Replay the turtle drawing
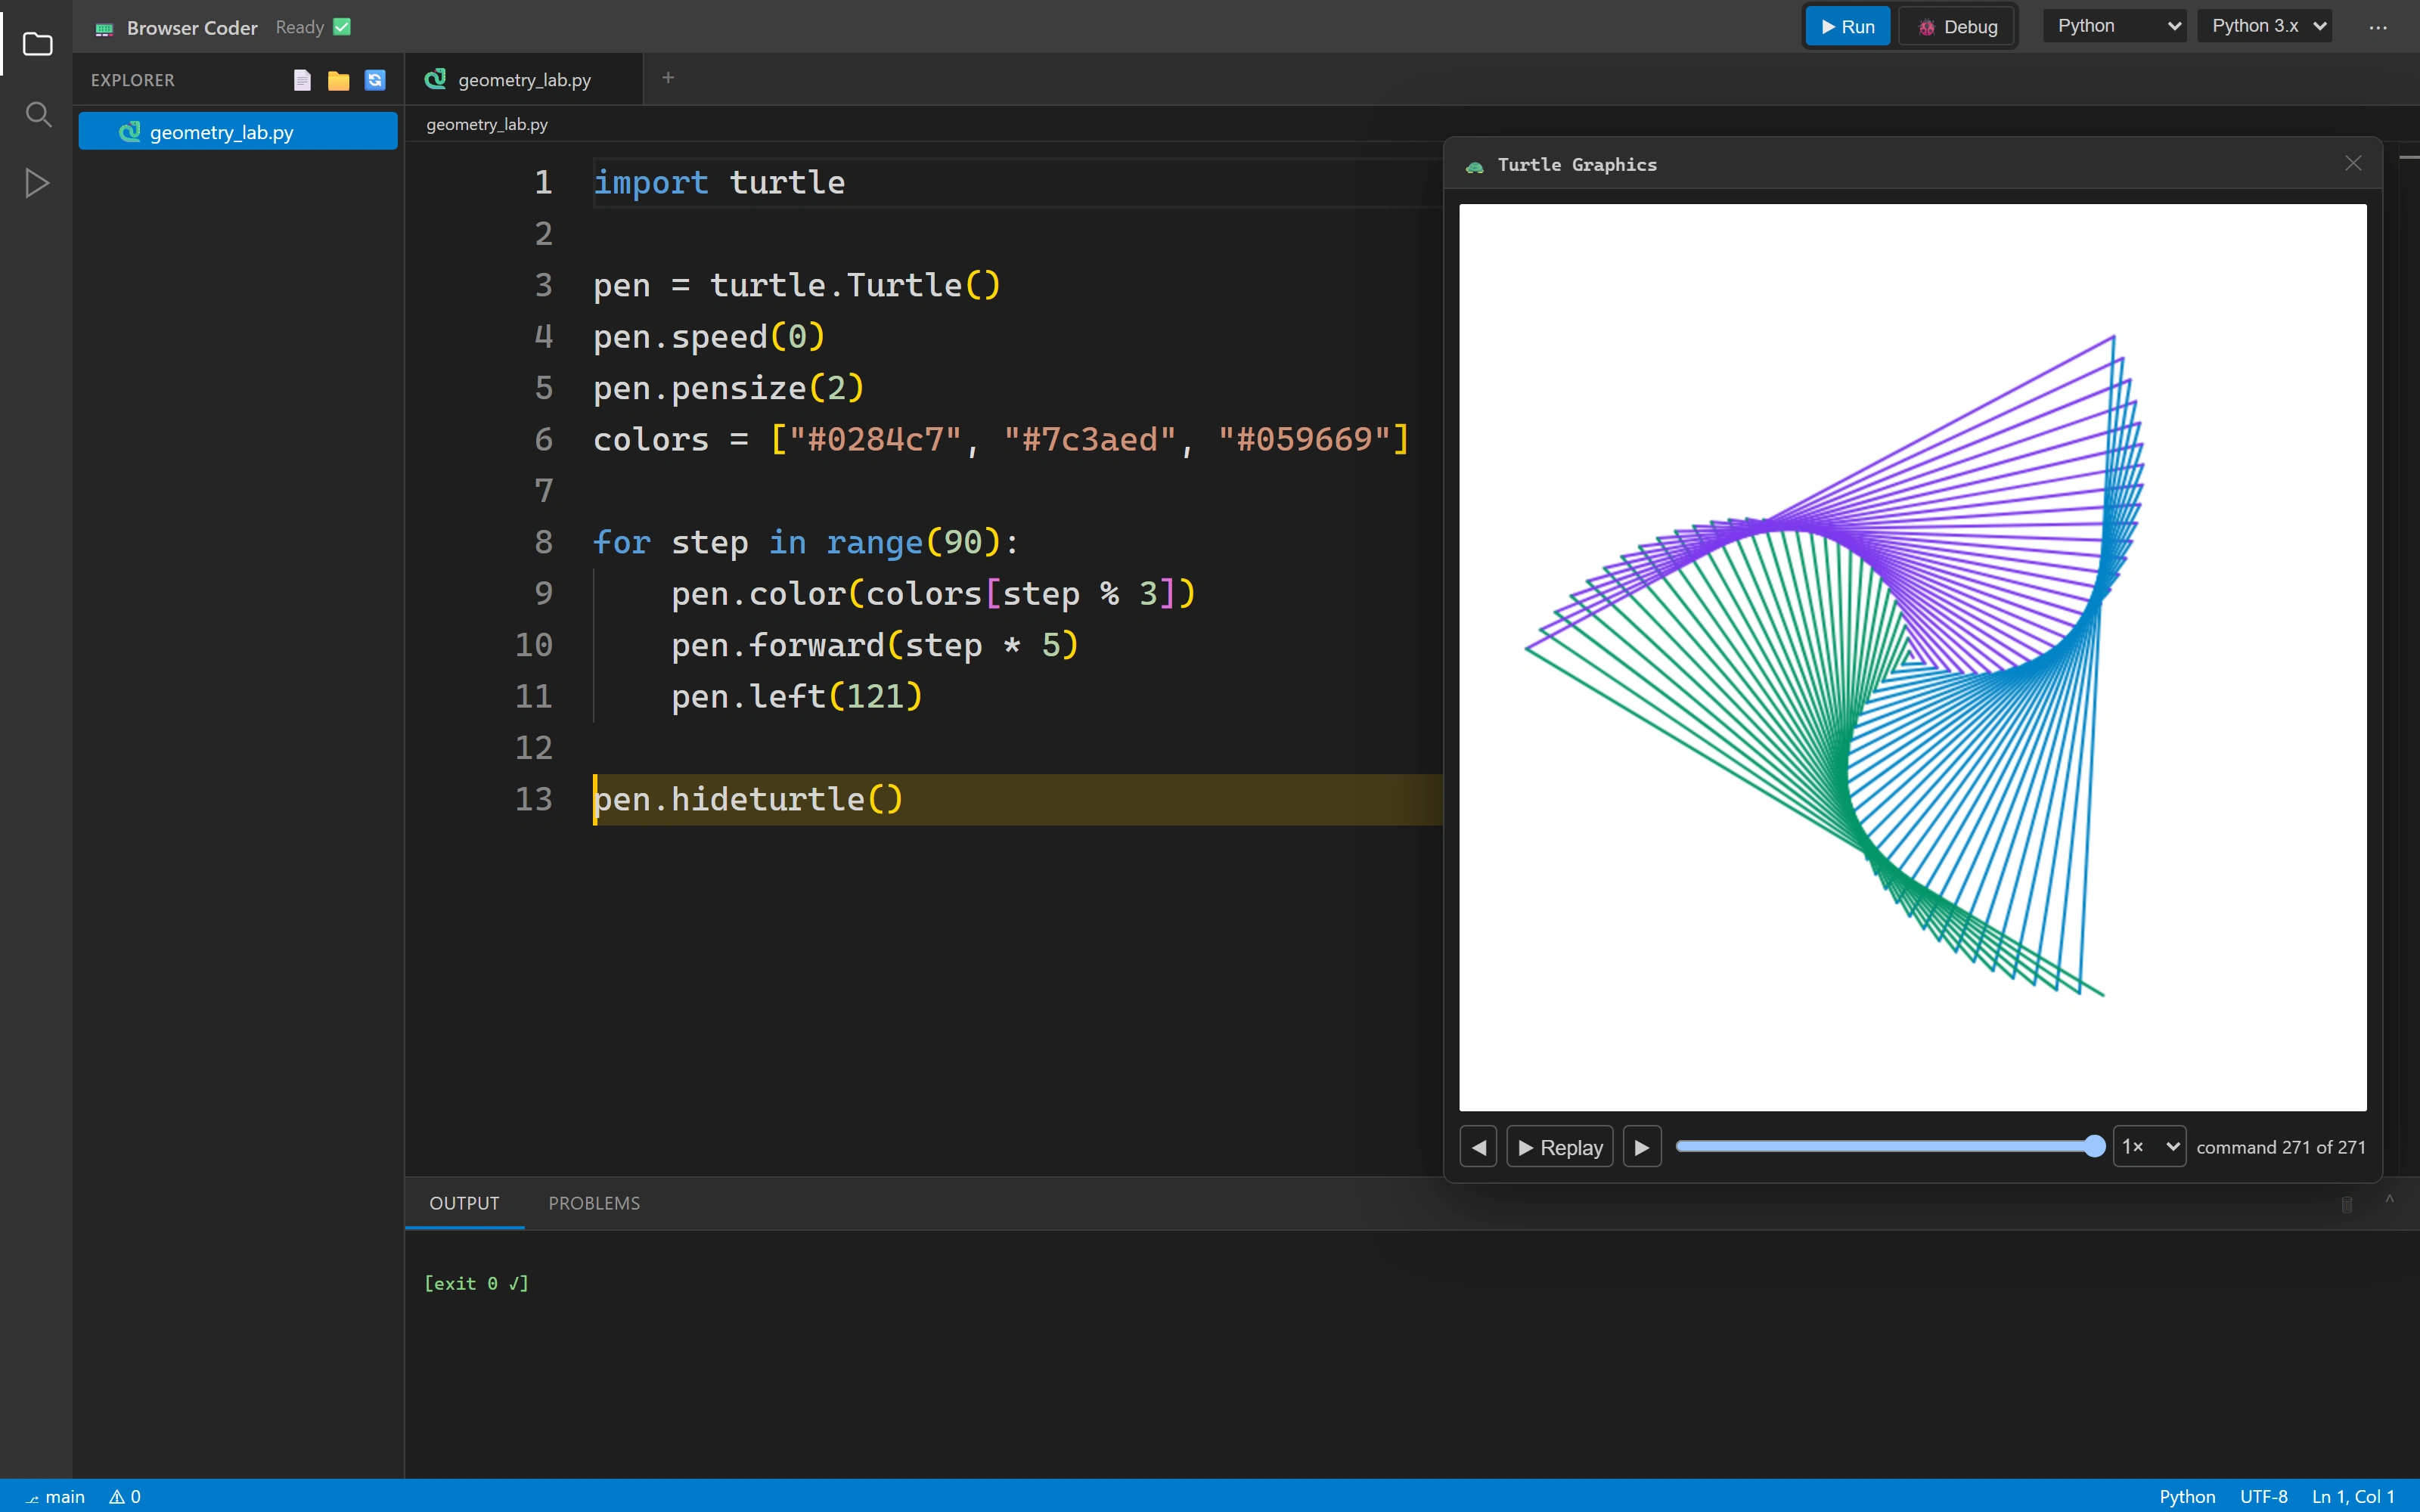Screen dimensions: 2420x1512 (x=1560, y=1147)
